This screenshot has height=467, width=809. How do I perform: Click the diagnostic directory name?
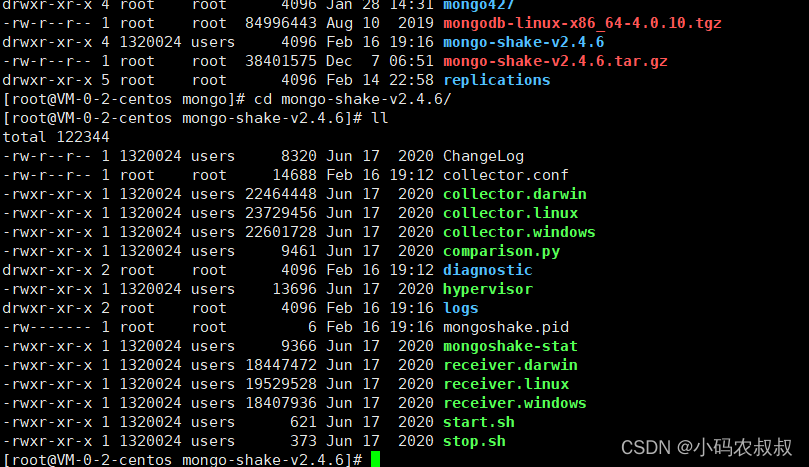(487, 270)
